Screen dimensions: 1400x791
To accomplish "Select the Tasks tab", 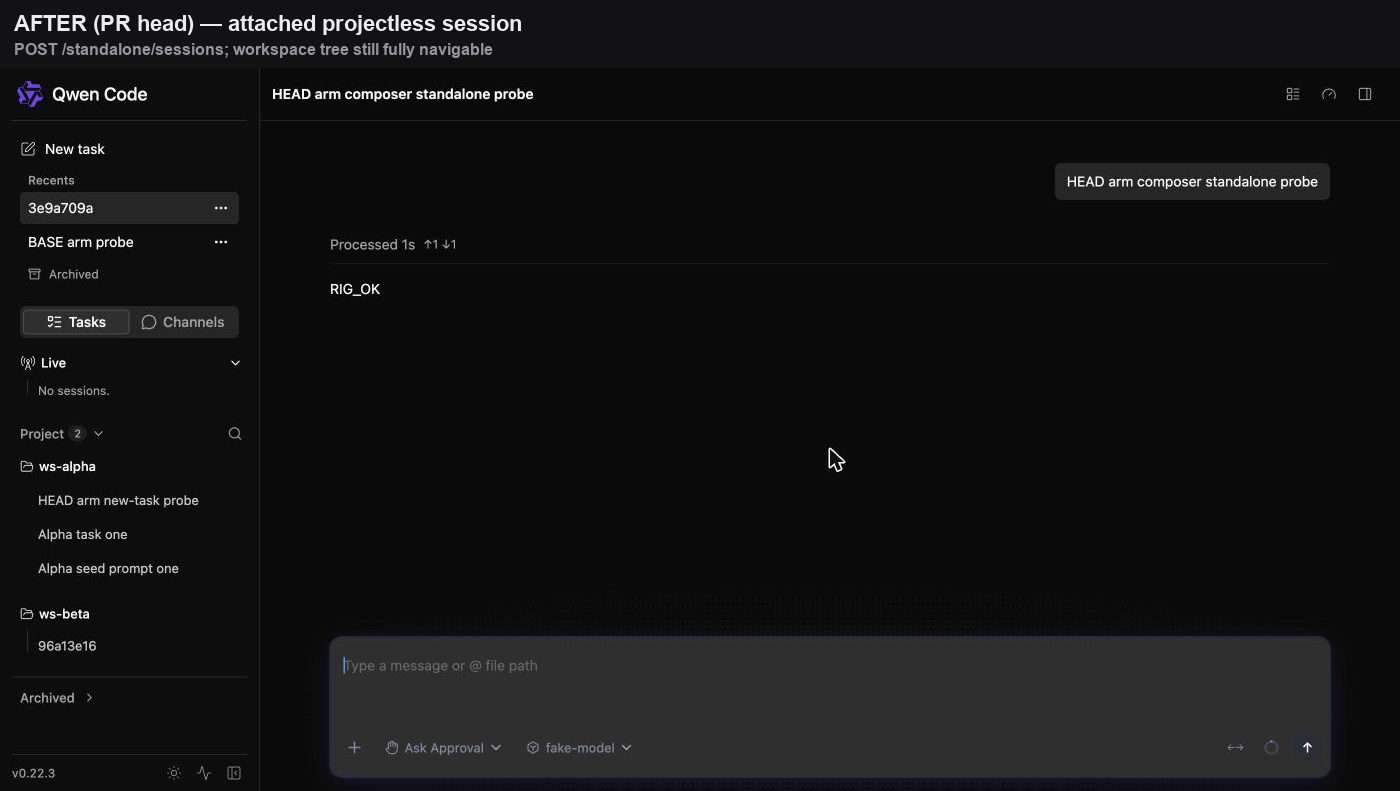I will pyautogui.click(x=76, y=322).
